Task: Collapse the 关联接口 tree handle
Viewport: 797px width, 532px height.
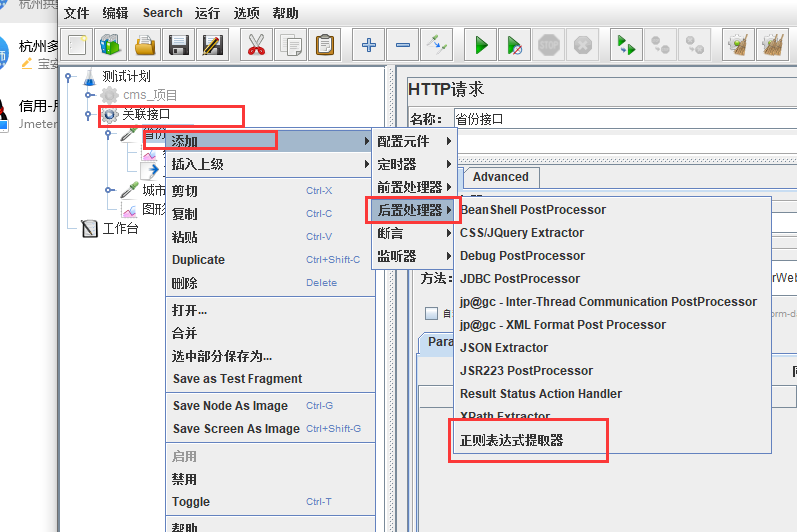Action: point(88,115)
